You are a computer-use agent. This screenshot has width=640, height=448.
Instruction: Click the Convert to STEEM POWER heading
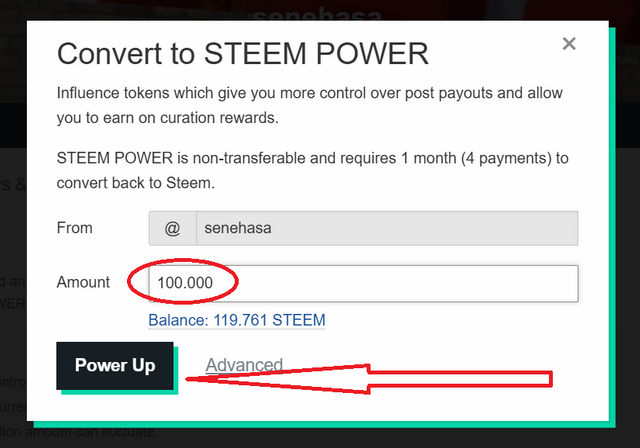[x=243, y=53]
